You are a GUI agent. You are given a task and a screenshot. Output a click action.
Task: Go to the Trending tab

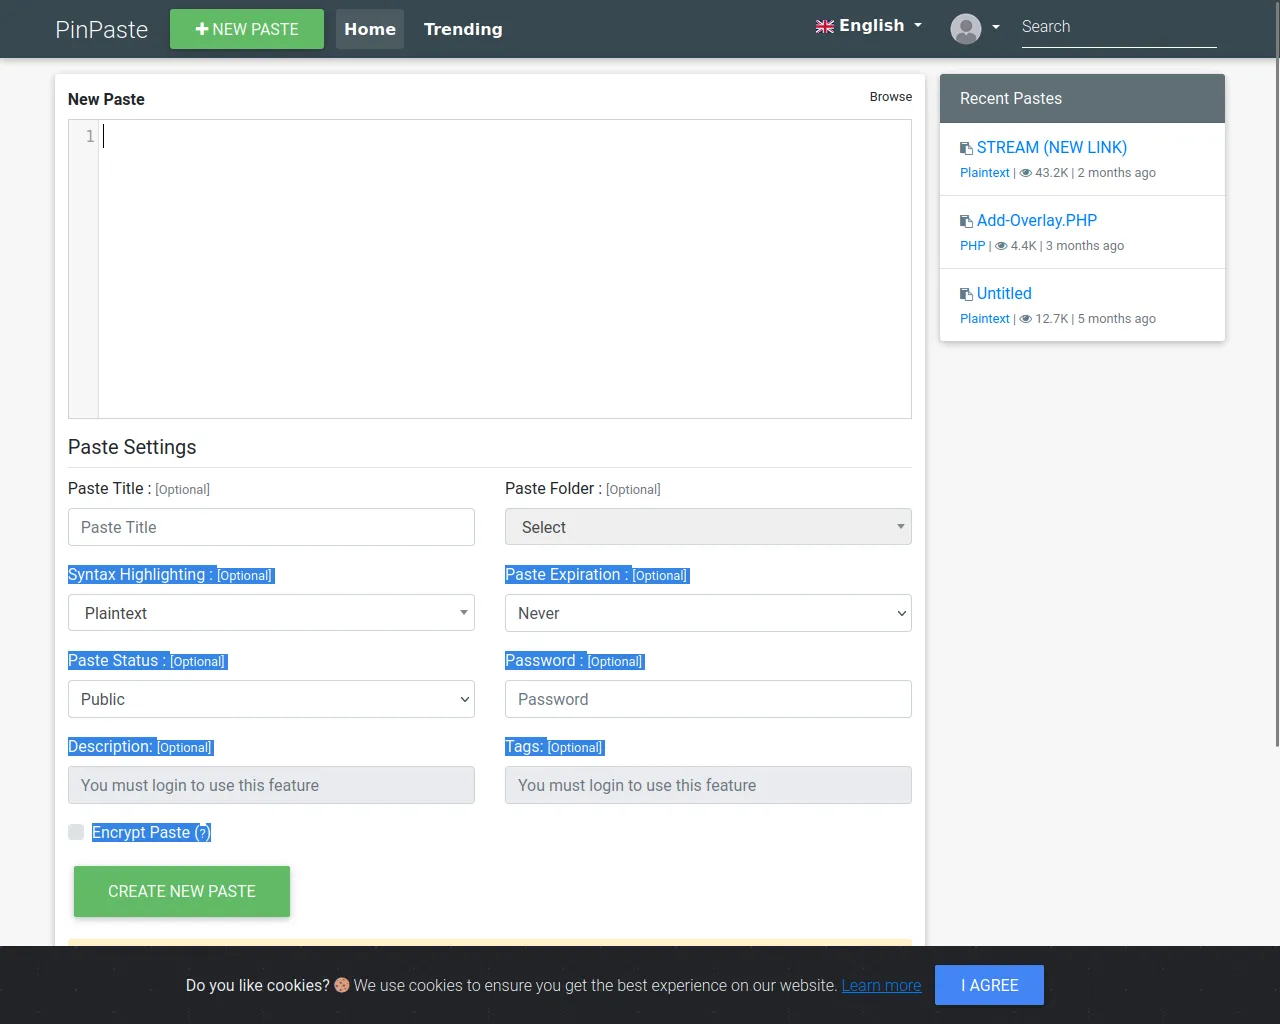[463, 29]
